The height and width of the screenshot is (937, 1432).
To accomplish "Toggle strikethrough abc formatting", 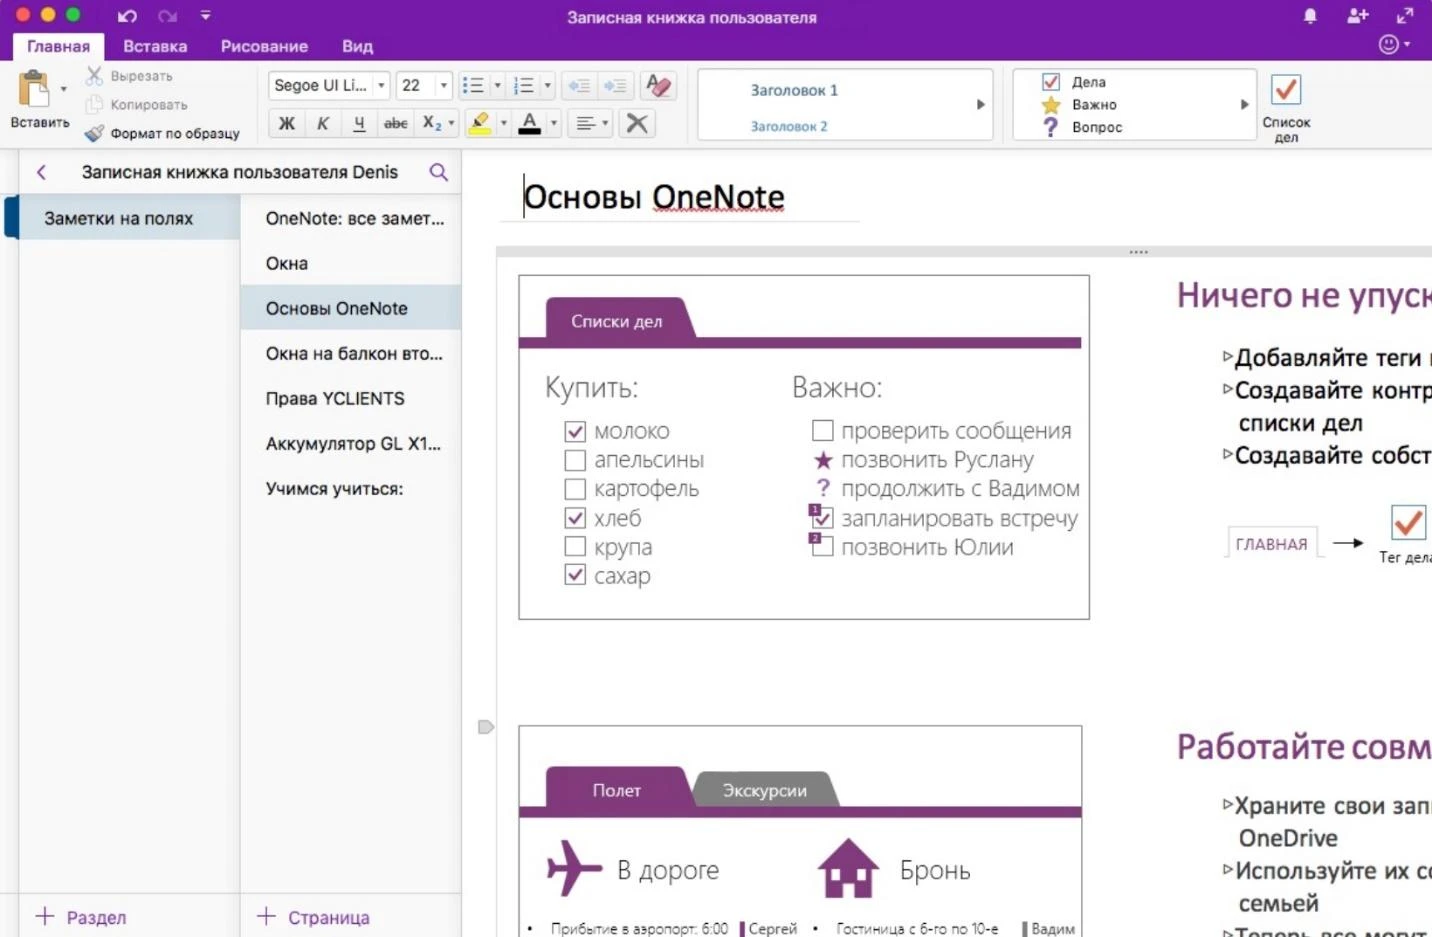I will (x=396, y=123).
